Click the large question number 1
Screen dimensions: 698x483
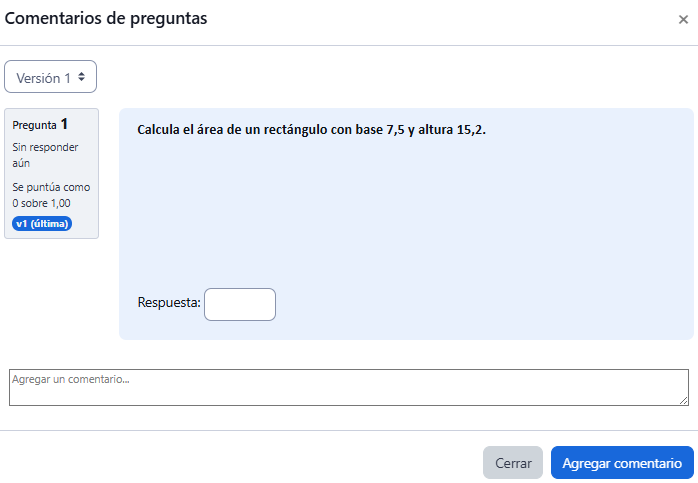(x=65, y=124)
